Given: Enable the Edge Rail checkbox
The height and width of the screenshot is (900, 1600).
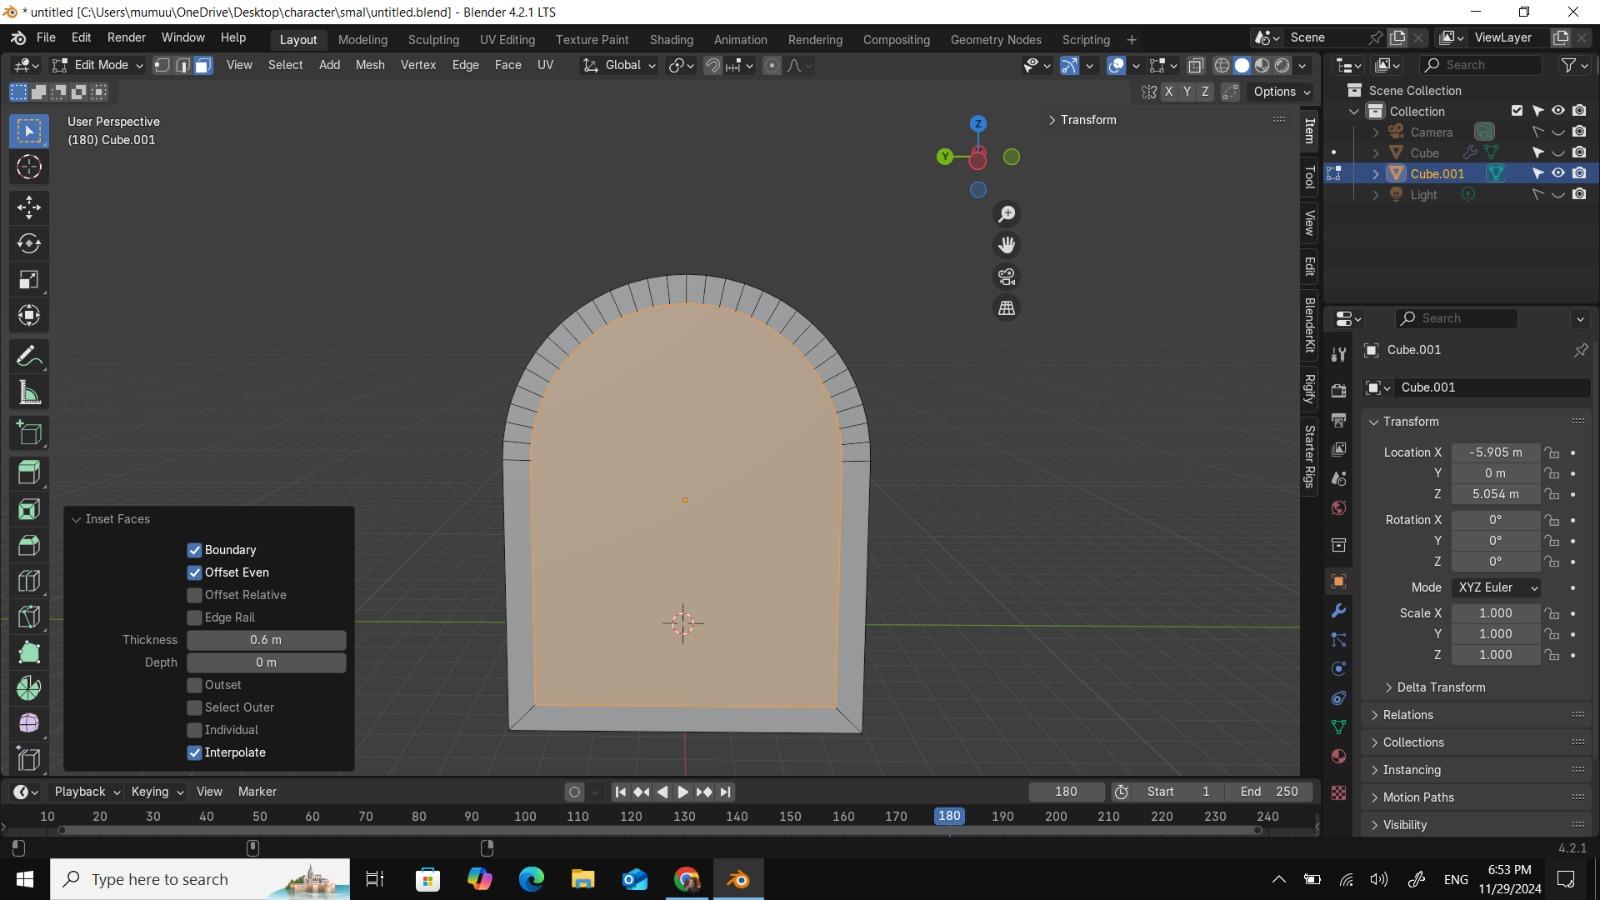Looking at the screenshot, I should coord(194,618).
